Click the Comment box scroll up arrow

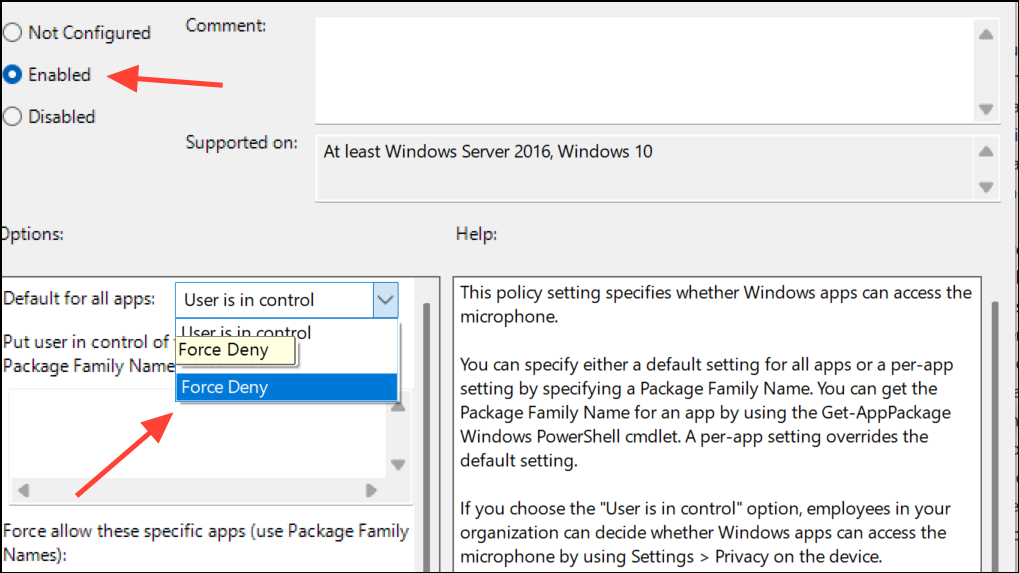pyautogui.click(x=986, y=34)
